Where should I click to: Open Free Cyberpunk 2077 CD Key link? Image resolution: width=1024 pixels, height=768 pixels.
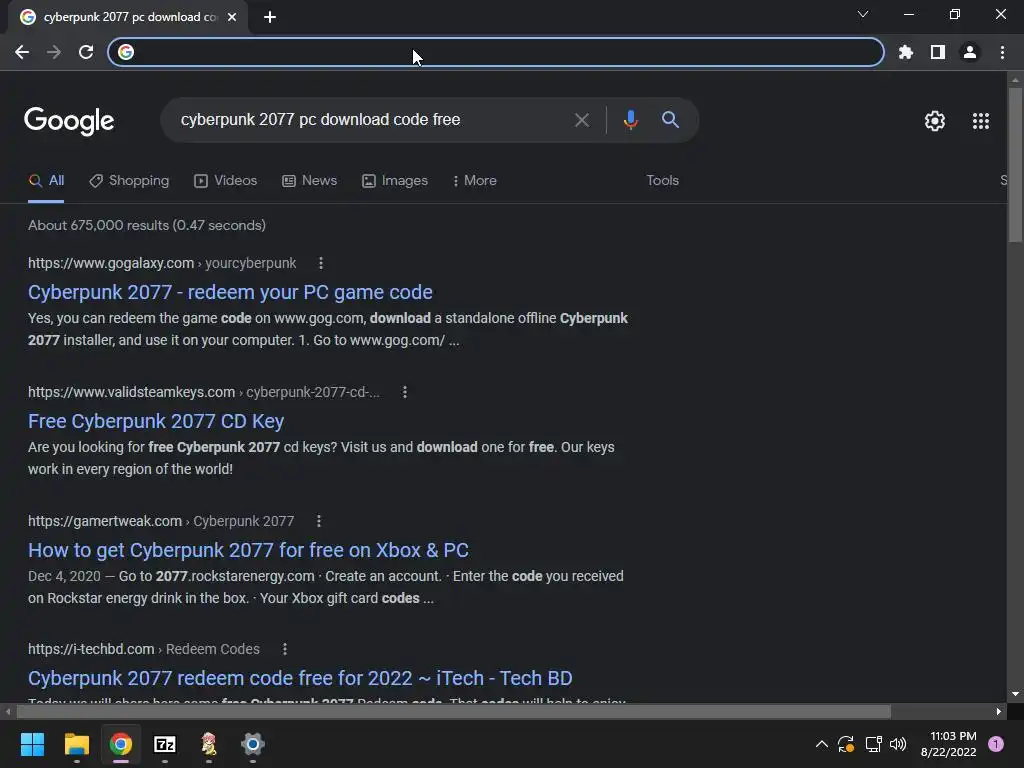(156, 421)
